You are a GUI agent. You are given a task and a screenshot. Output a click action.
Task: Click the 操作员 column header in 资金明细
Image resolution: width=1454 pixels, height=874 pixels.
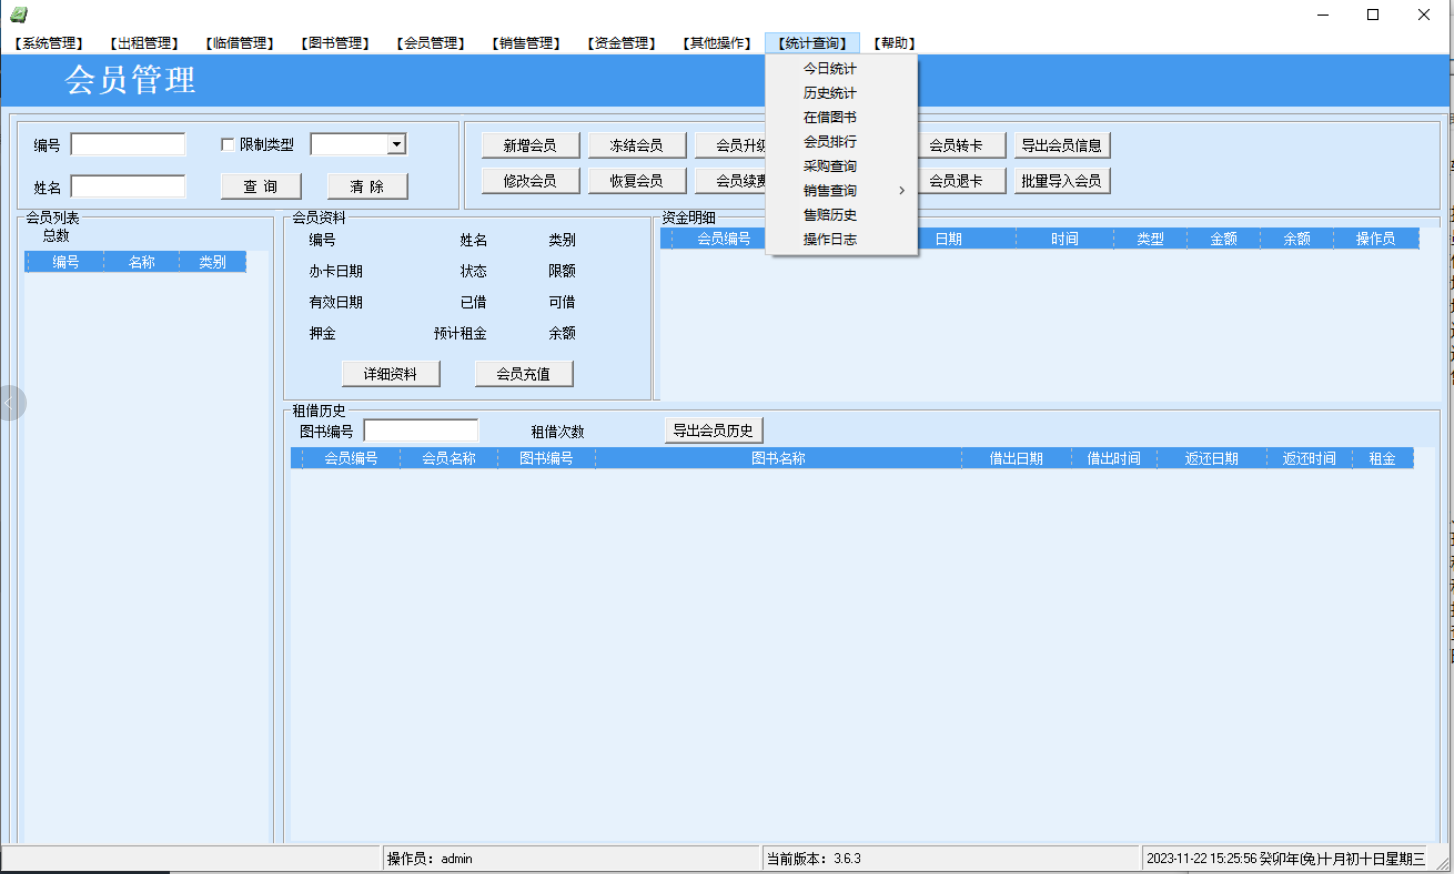(x=1376, y=239)
